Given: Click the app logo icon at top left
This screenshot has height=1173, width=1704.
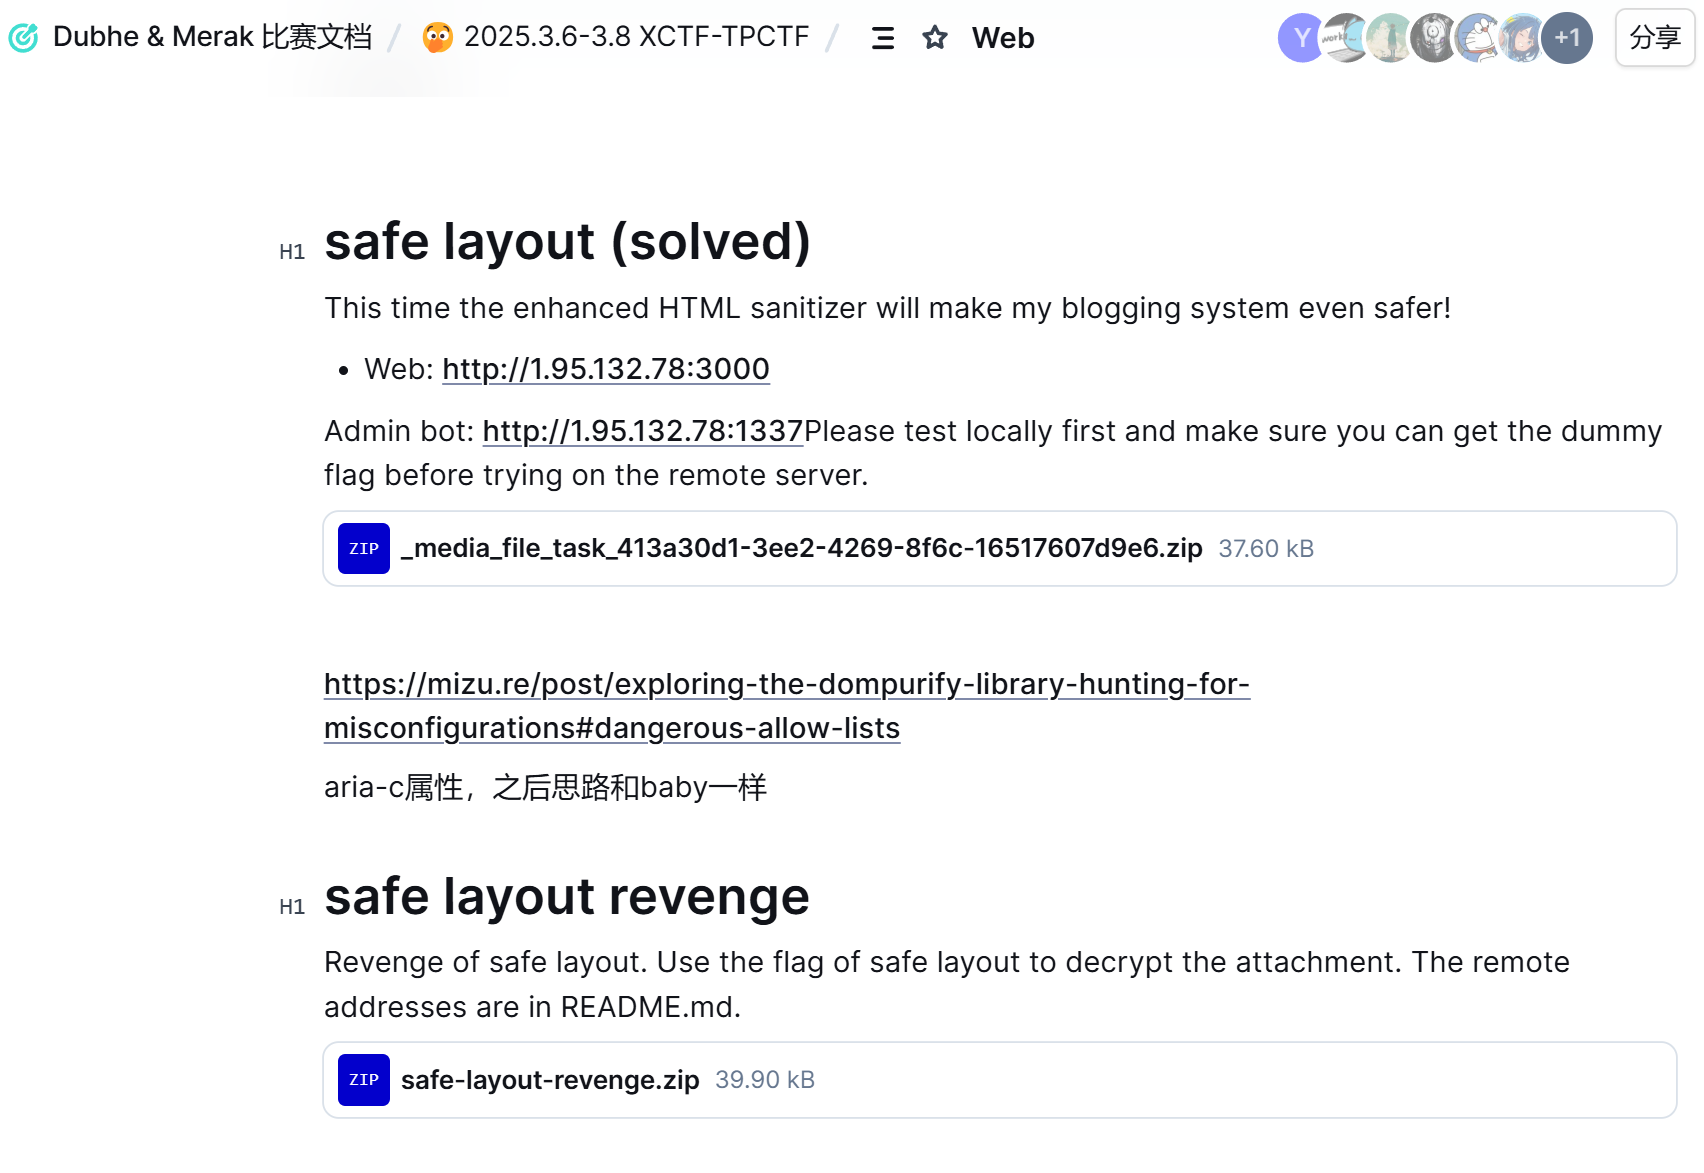Looking at the screenshot, I should click(x=23, y=38).
